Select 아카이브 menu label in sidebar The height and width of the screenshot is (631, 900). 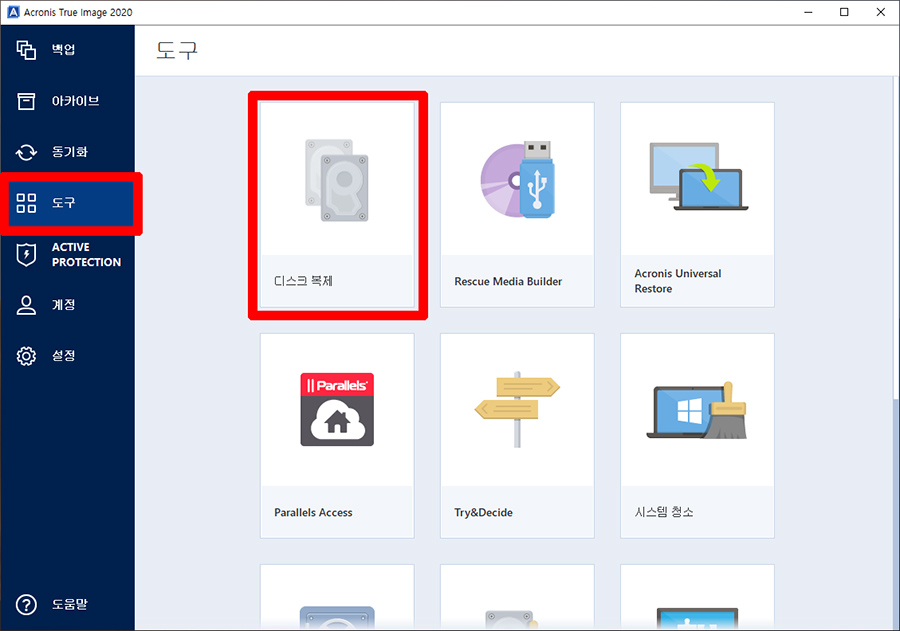pos(76,101)
